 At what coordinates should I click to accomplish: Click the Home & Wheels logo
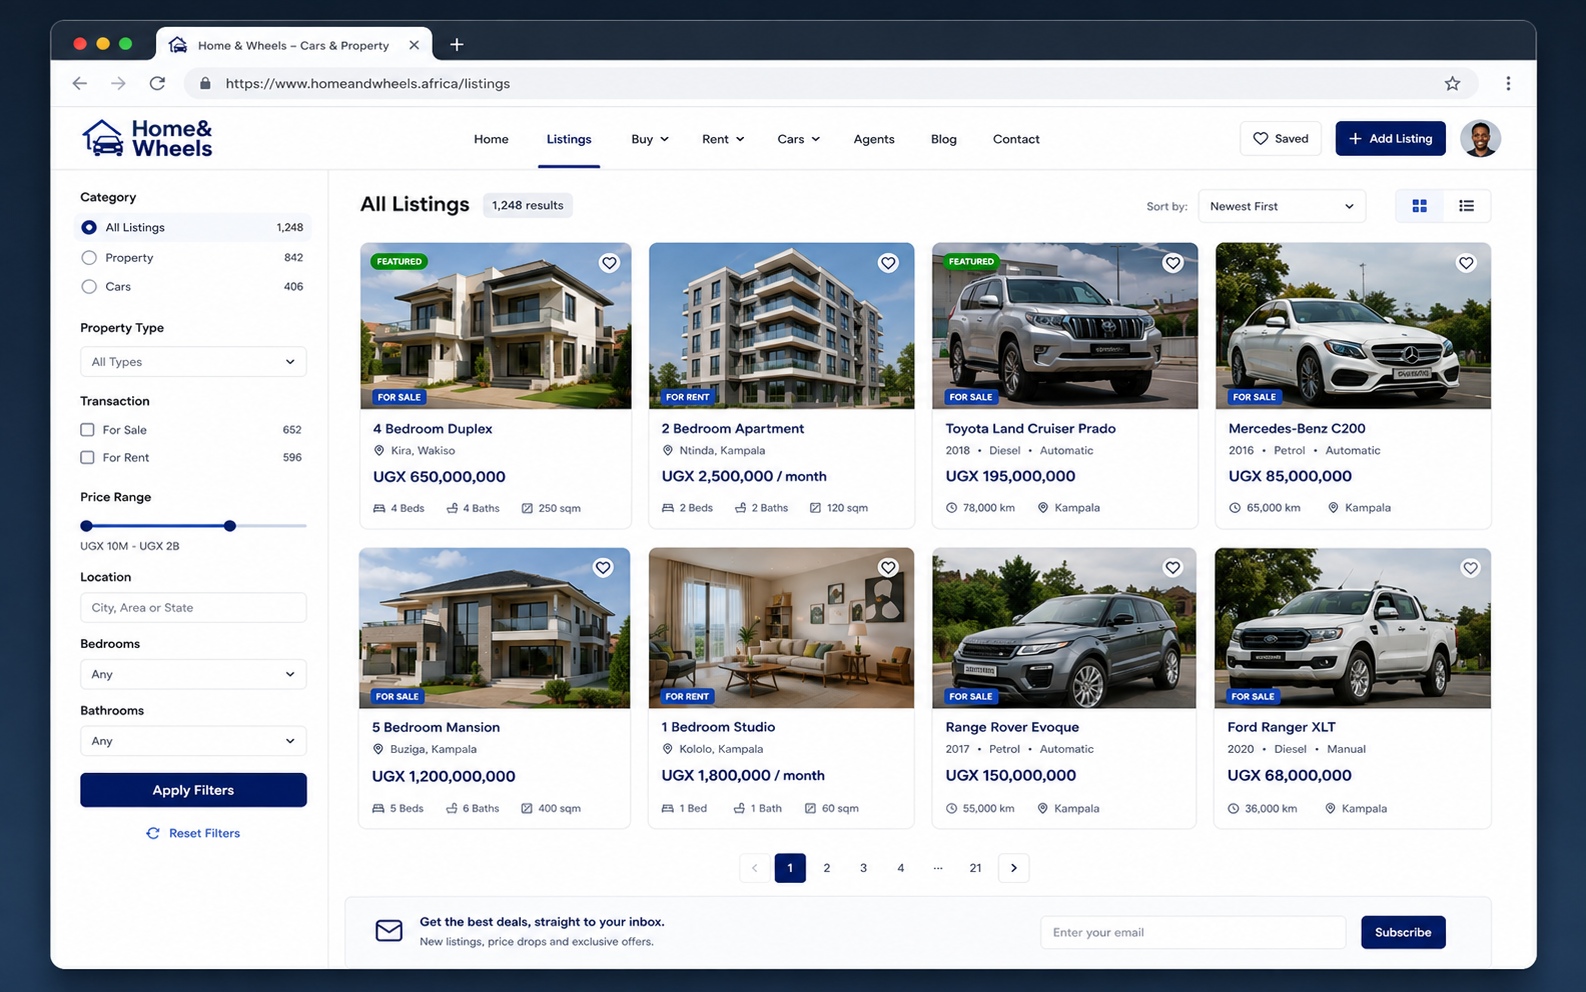tap(147, 138)
